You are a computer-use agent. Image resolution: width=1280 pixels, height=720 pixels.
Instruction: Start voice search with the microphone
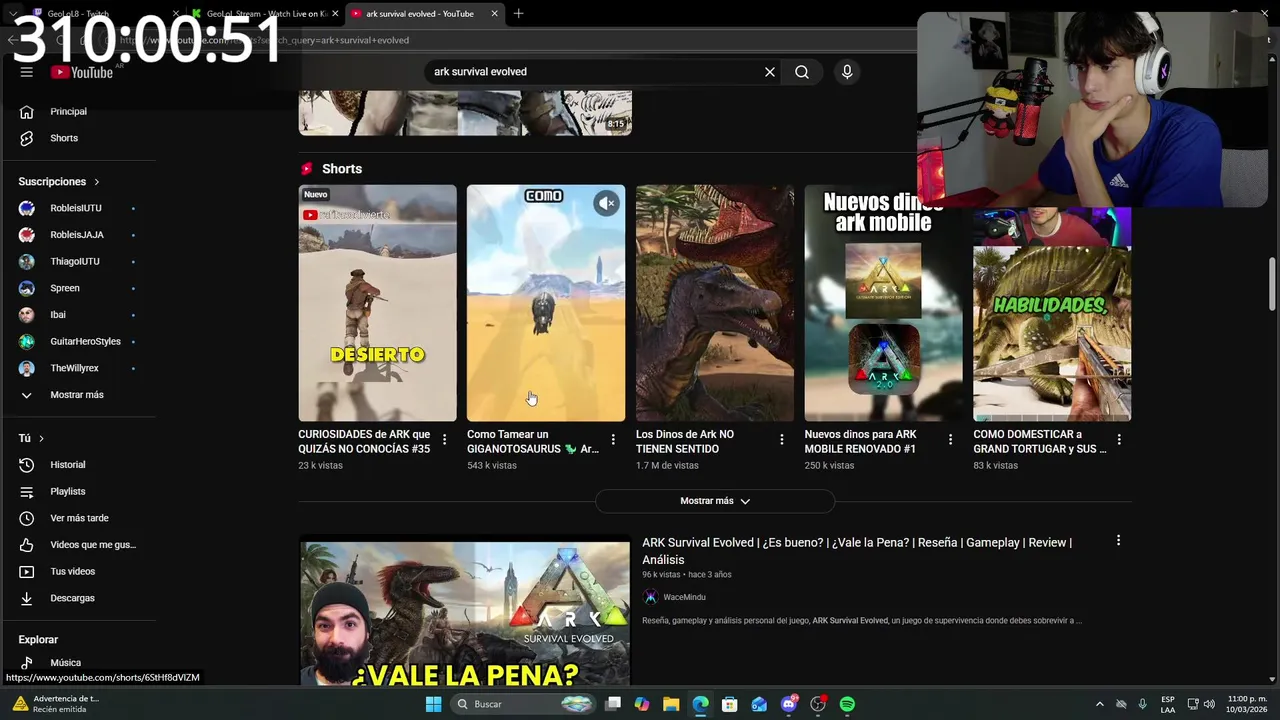click(847, 72)
